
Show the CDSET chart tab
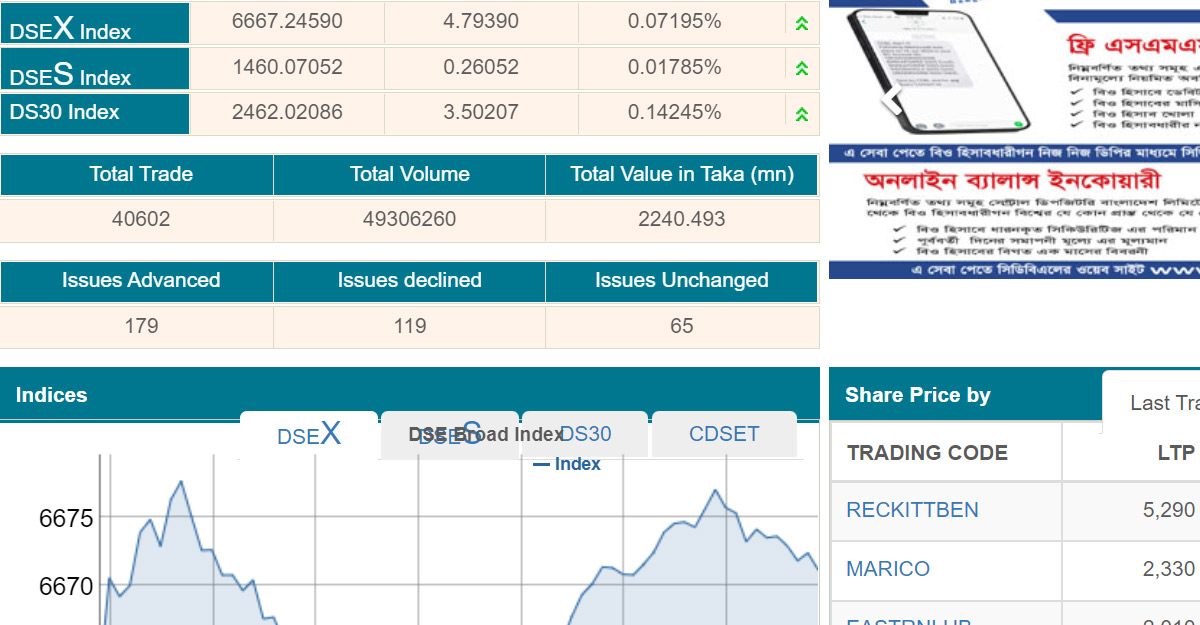724,434
